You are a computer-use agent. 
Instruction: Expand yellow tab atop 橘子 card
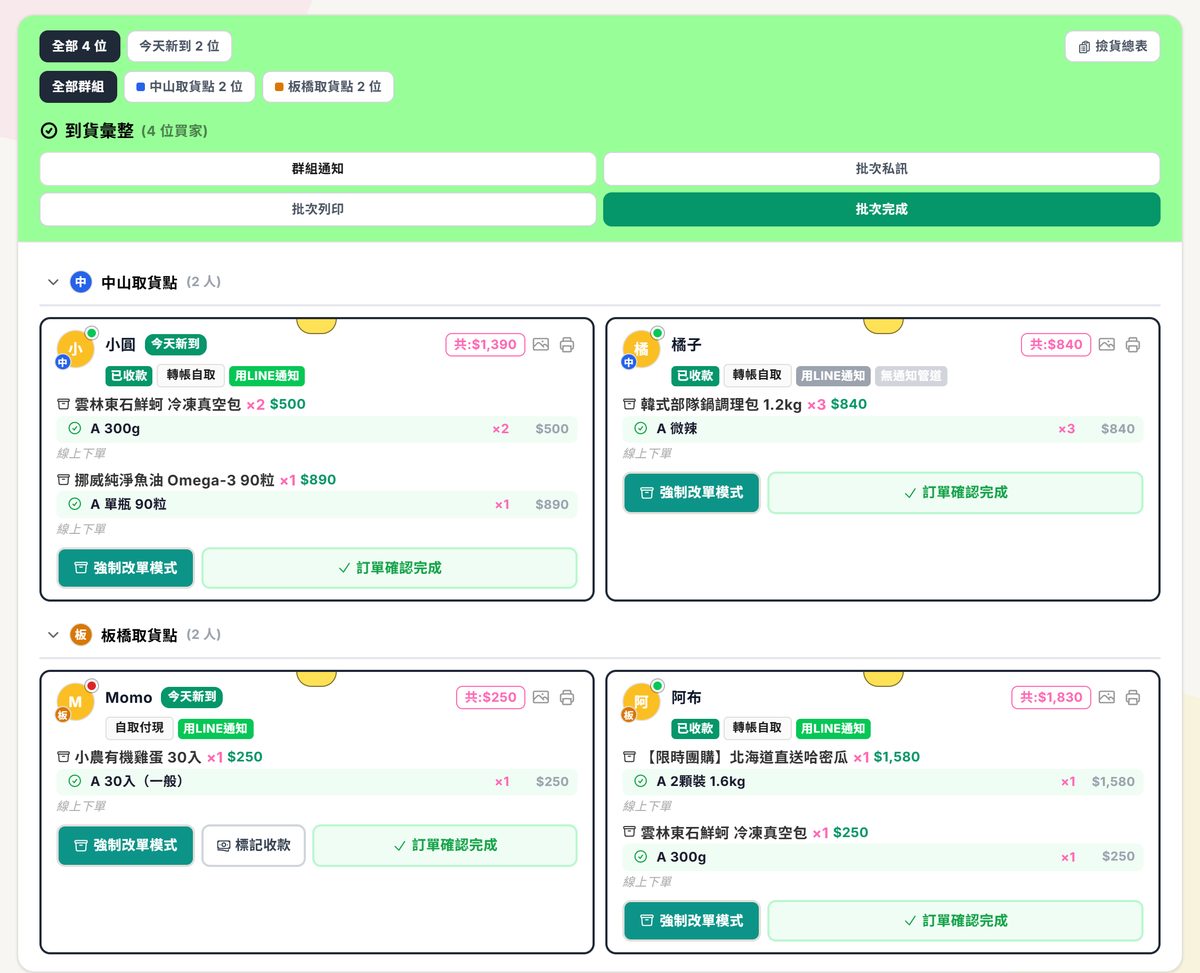pos(883,325)
